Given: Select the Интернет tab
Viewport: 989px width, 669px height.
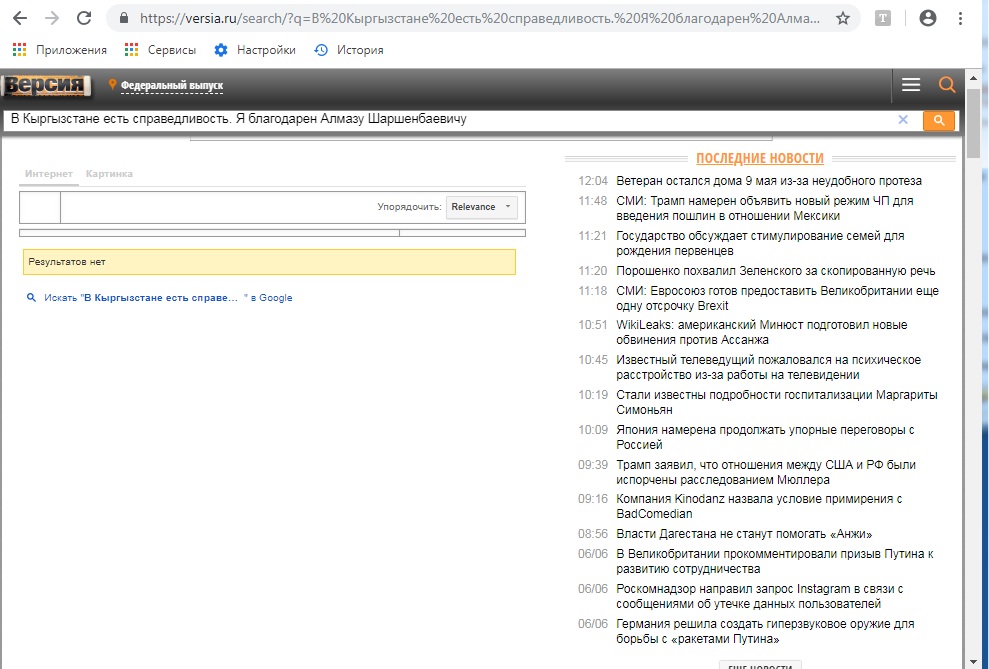Looking at the screenshot, I should pyautogui.click(x=49, y=174).
